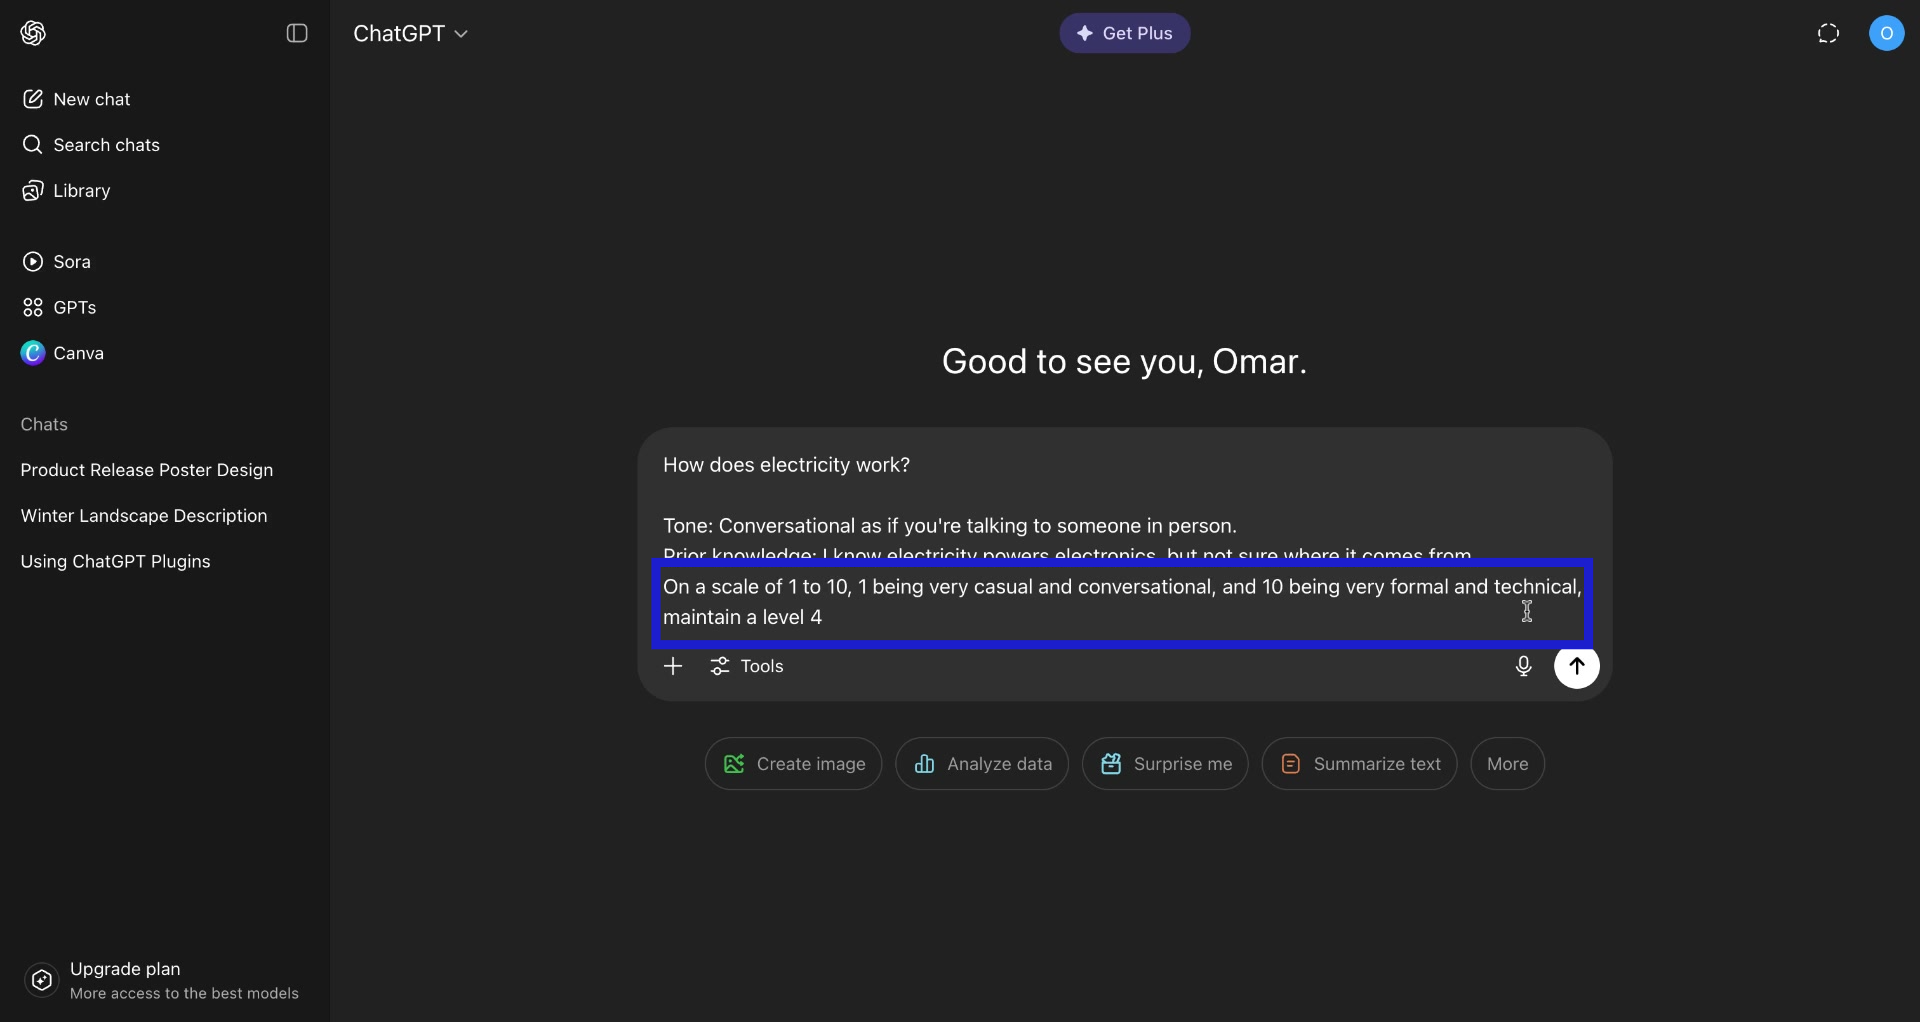Send the message with the arrow button

1578,667
